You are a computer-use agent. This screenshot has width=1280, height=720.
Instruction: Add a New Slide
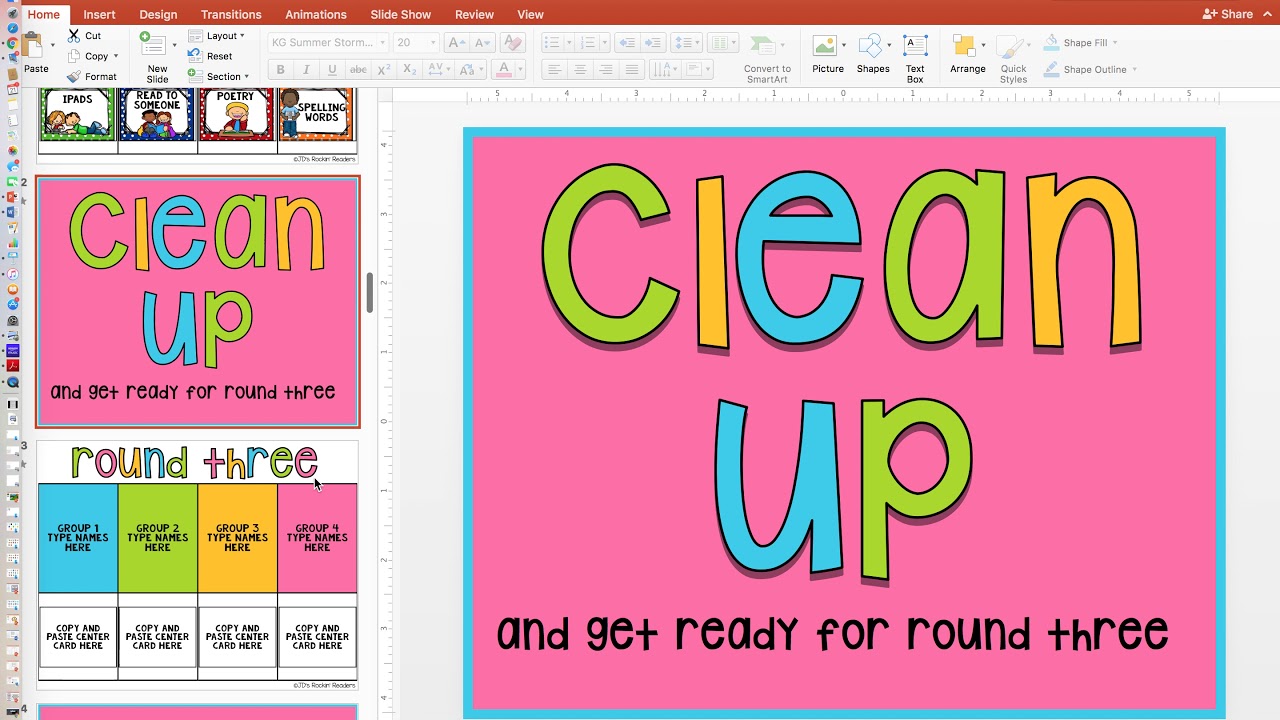pyautogui.click(x=156, y=58)
